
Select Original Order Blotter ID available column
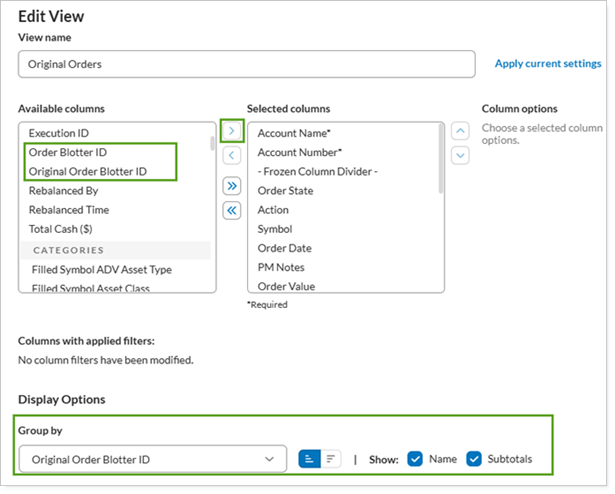[88, 171]
